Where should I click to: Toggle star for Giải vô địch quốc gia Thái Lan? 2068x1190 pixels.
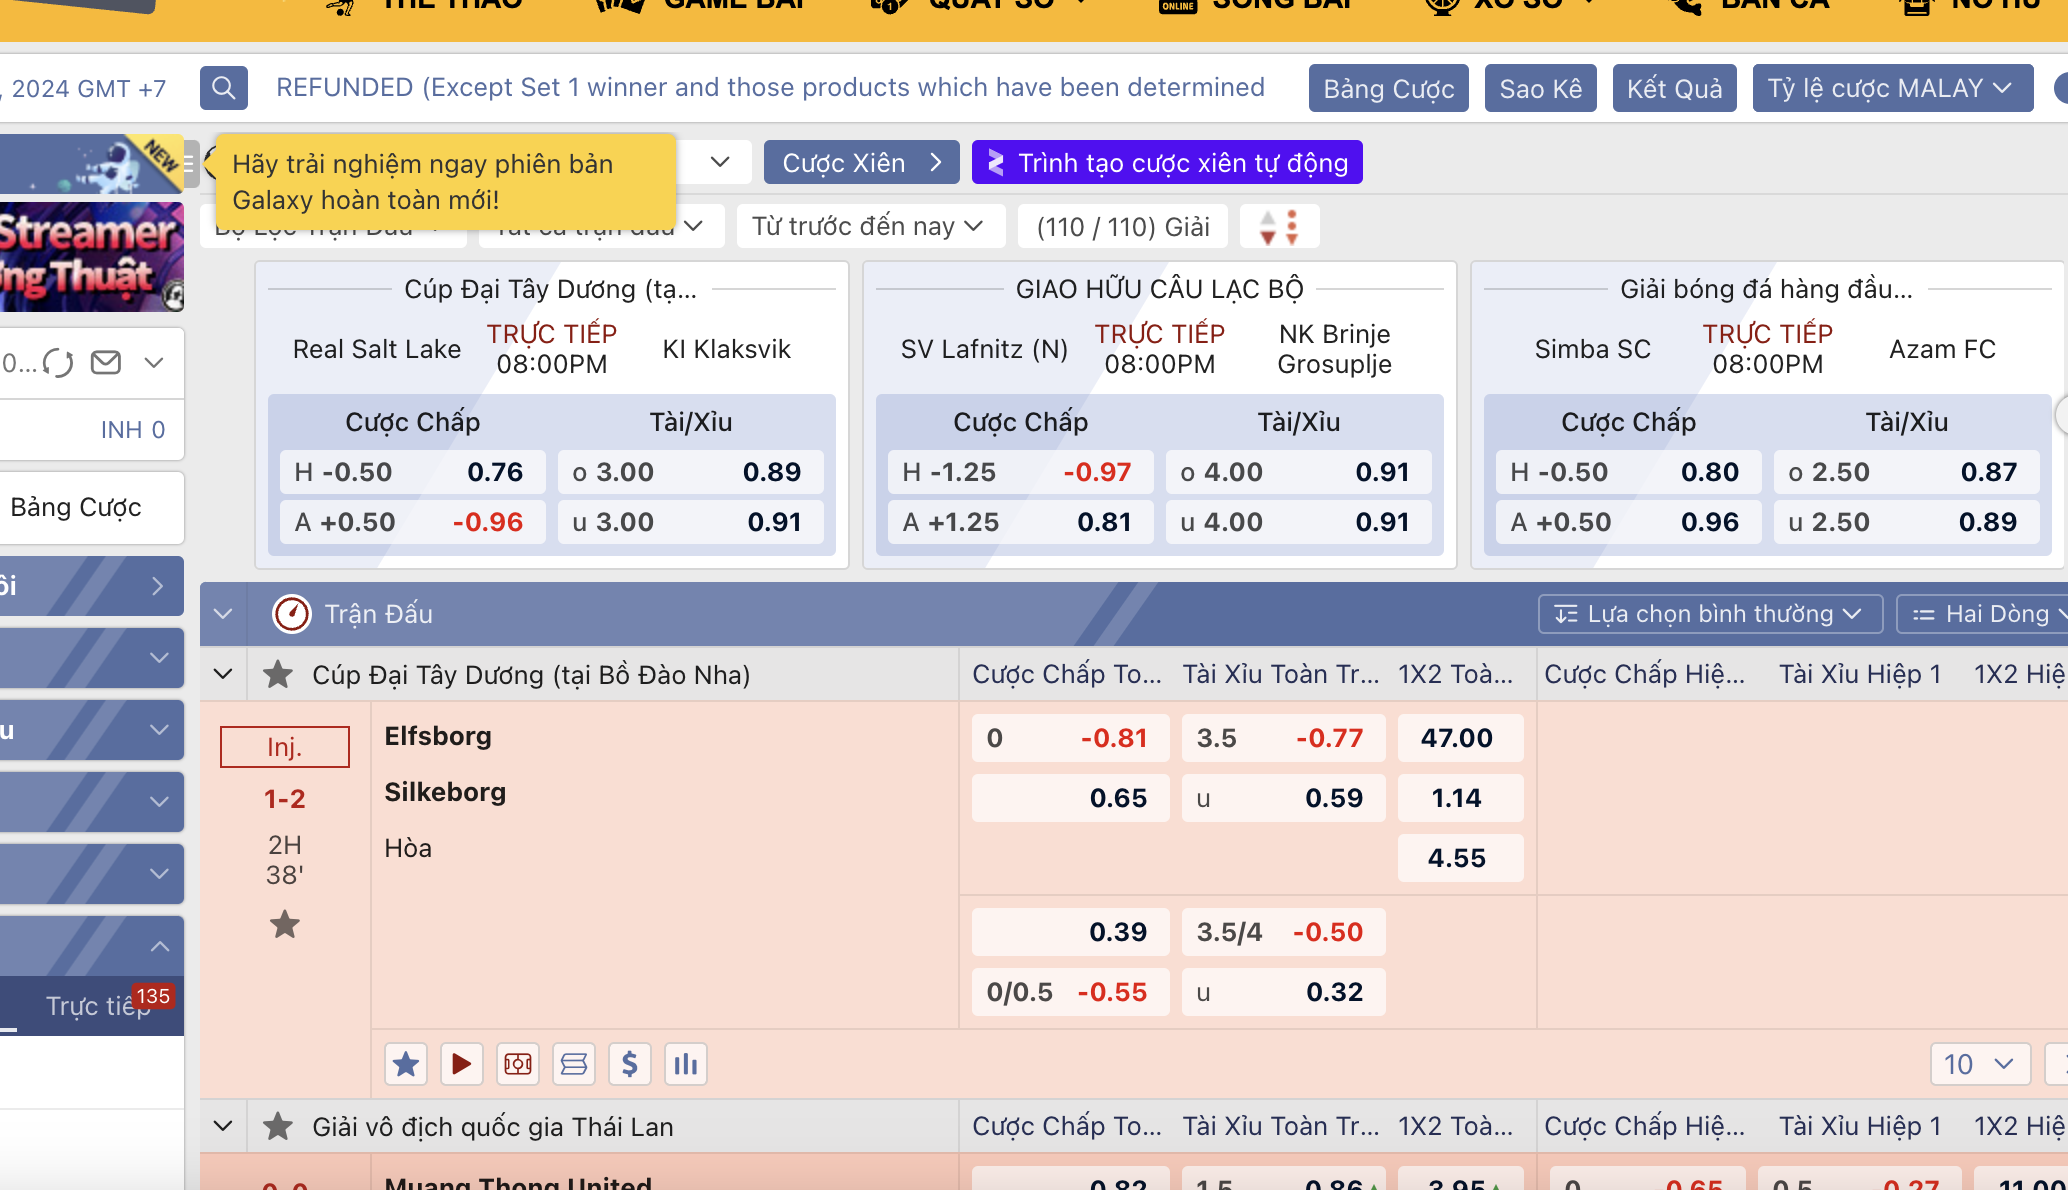pyautogui.click(x=277, y=1127)
